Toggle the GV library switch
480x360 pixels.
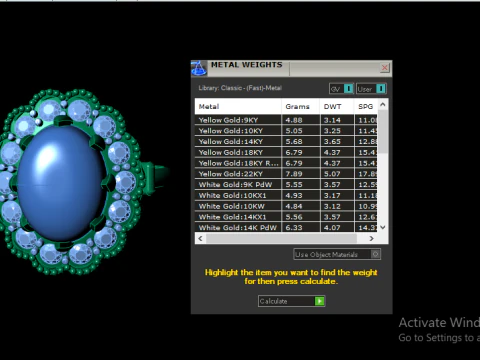[x=341, y=89]
